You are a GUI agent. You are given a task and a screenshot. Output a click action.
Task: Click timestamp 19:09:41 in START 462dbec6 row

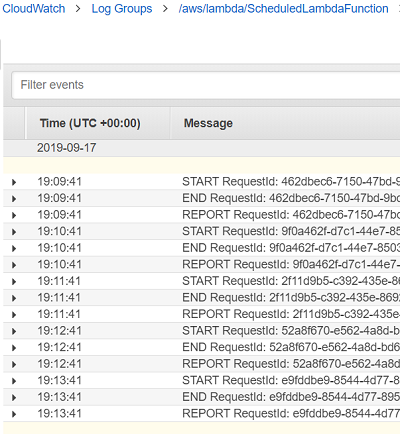point(59,182)
